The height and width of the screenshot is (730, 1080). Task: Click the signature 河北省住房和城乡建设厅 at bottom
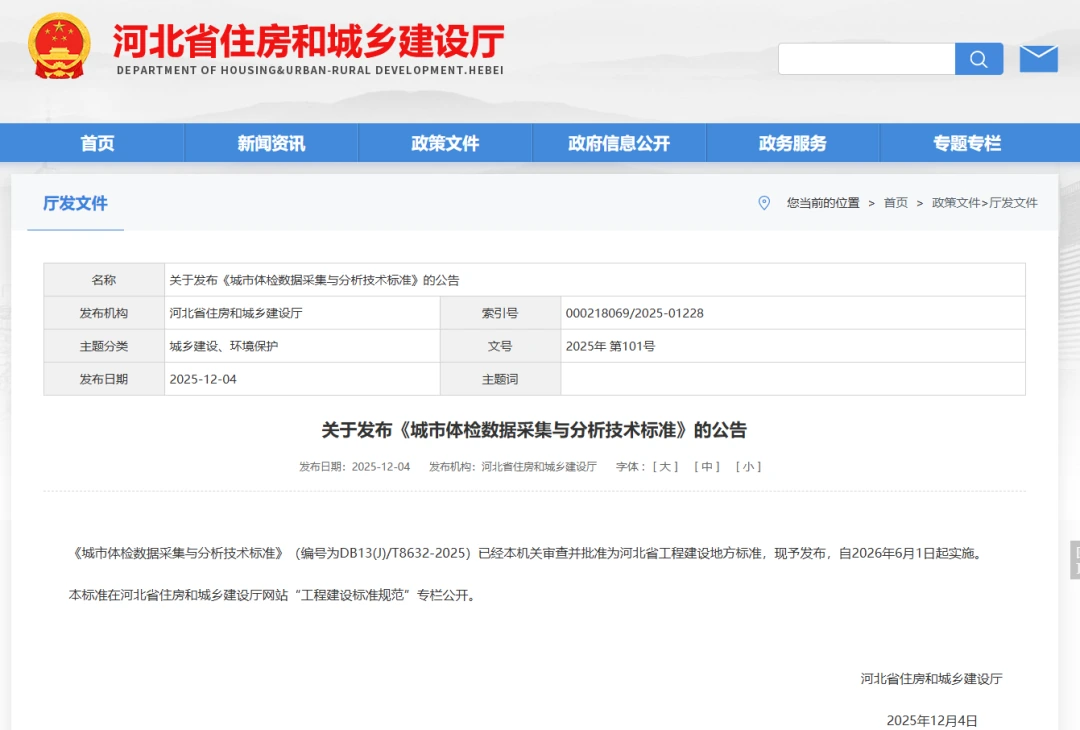[x=931, y=679]
